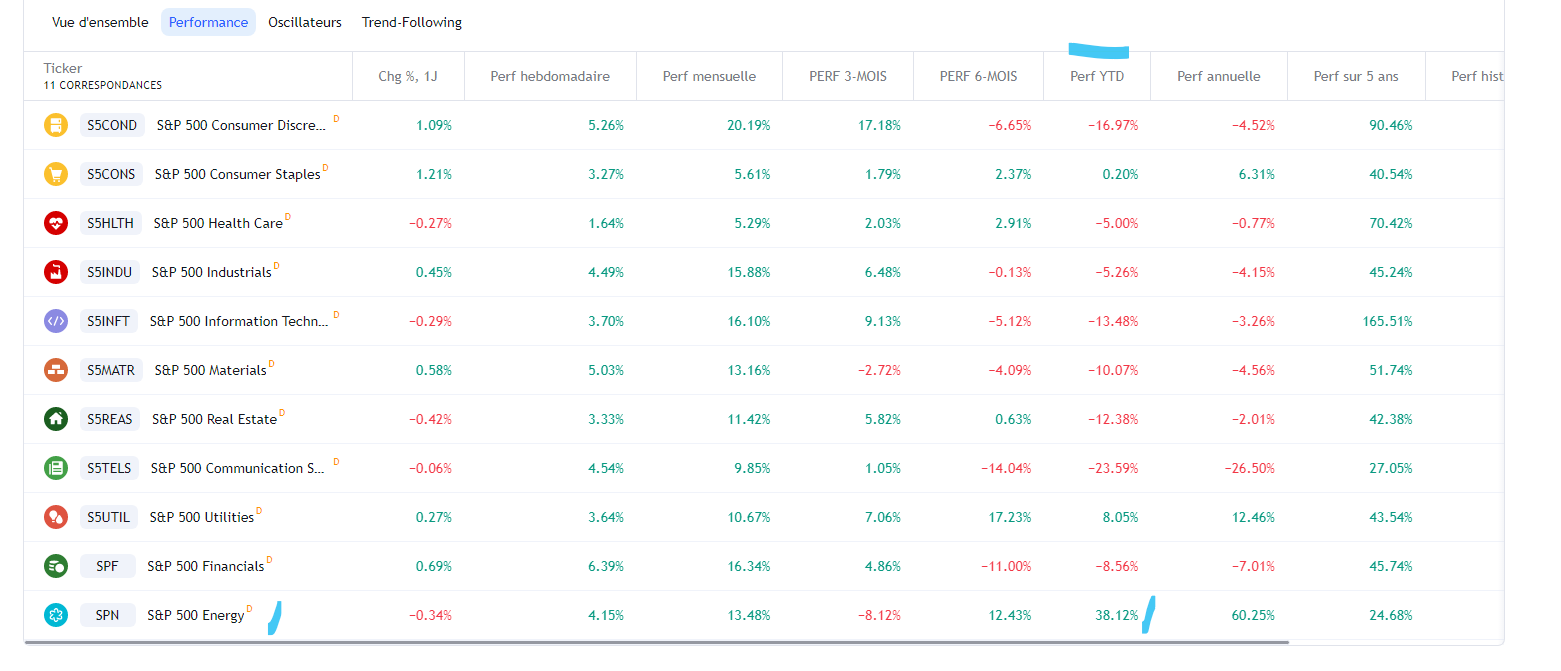Screen dimensions: 1561x671
Task: Click the S5REAS Real Estate house icon
Action: coord(55,419)
